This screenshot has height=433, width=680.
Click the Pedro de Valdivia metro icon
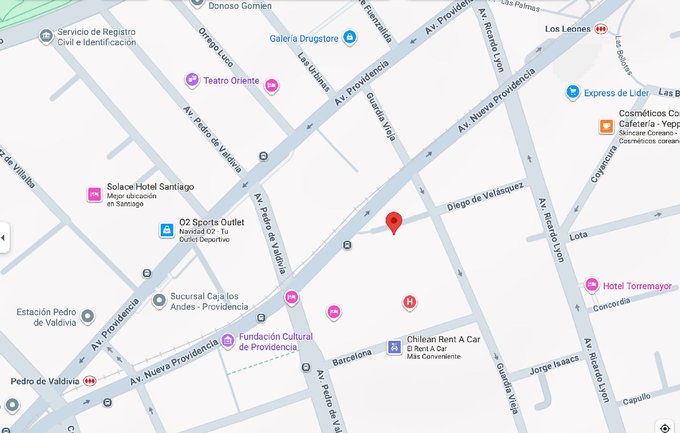pyautogui.click(x=90, y=381)
